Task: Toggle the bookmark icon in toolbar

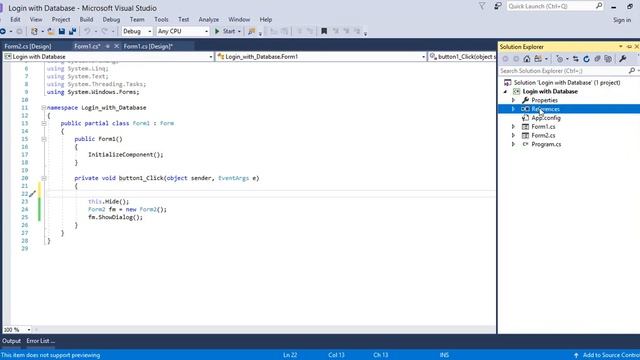Action: 324,31
